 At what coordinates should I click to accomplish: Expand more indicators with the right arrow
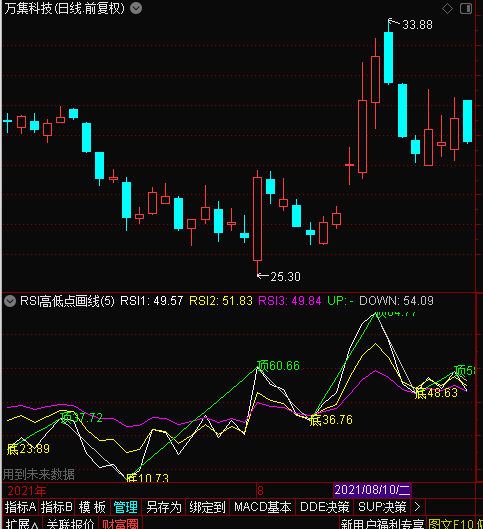click(x=418, y=507)
